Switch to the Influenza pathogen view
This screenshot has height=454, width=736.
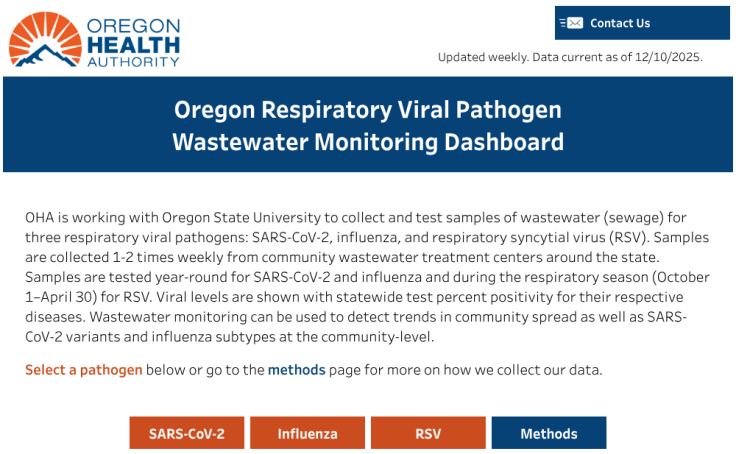click(307, 433)
